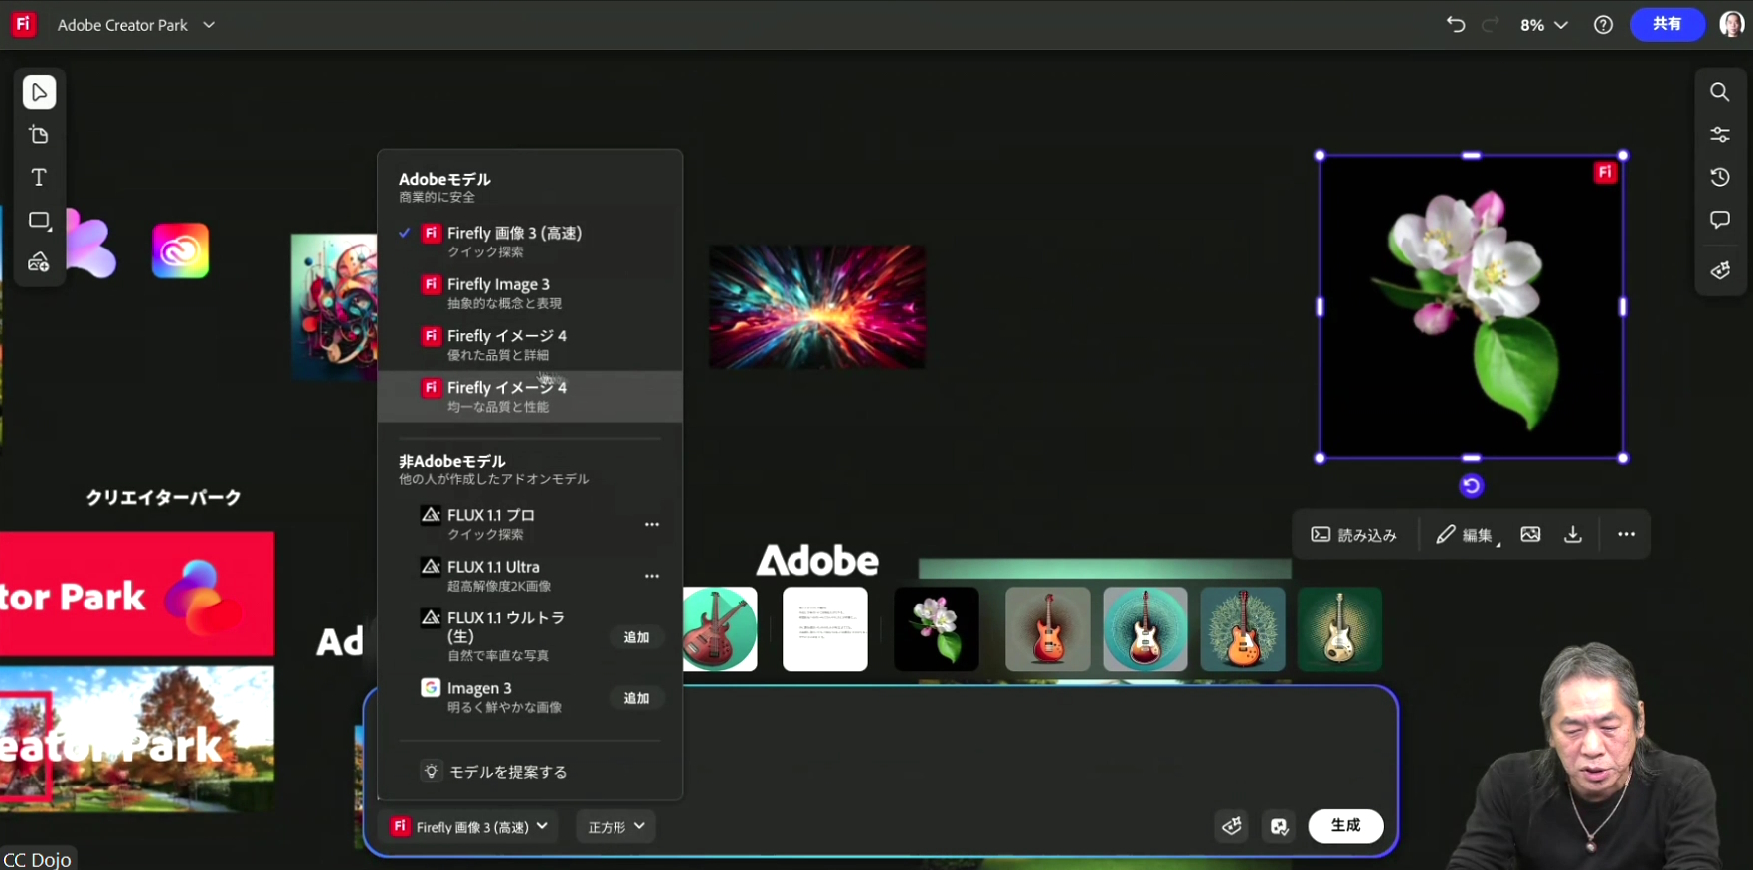The width and height of the screenshot is (1753, 870).
Task: Open more options for FLUX 1.1 Ultra
Action: (652, 576)
